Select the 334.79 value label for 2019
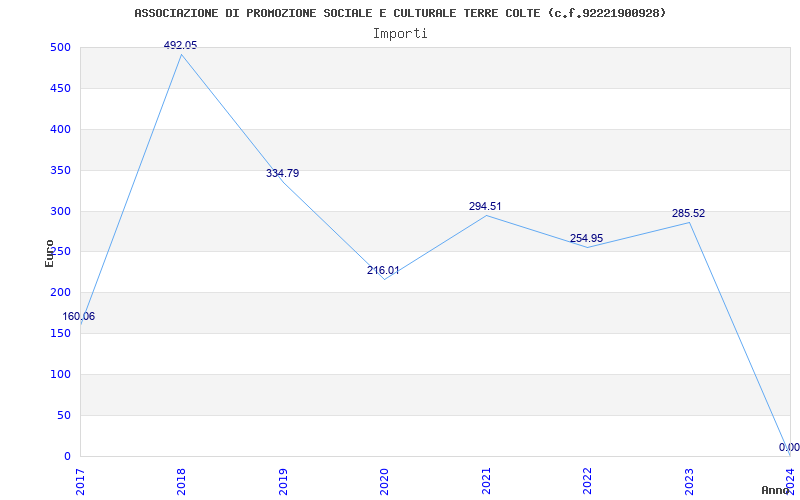Viewport: 800px width, 500px height. click(282, 173)
